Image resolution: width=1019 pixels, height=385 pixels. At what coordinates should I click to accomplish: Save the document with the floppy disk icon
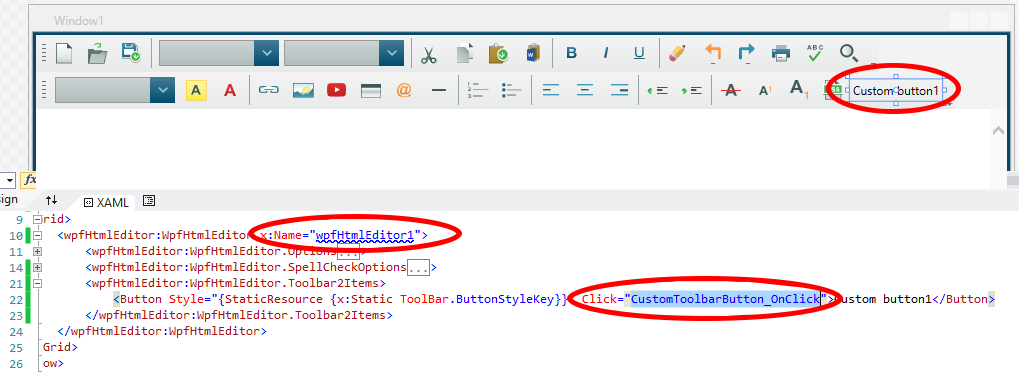[x=131, y=53]
